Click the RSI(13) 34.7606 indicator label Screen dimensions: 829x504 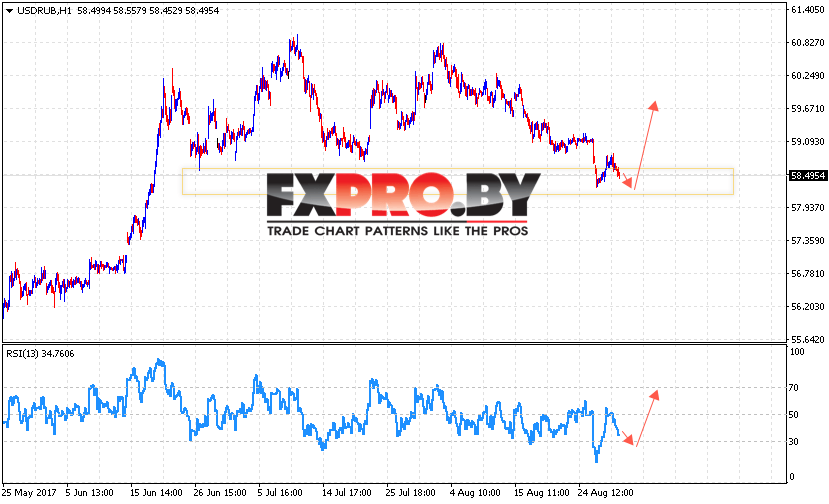pos(40,354)
